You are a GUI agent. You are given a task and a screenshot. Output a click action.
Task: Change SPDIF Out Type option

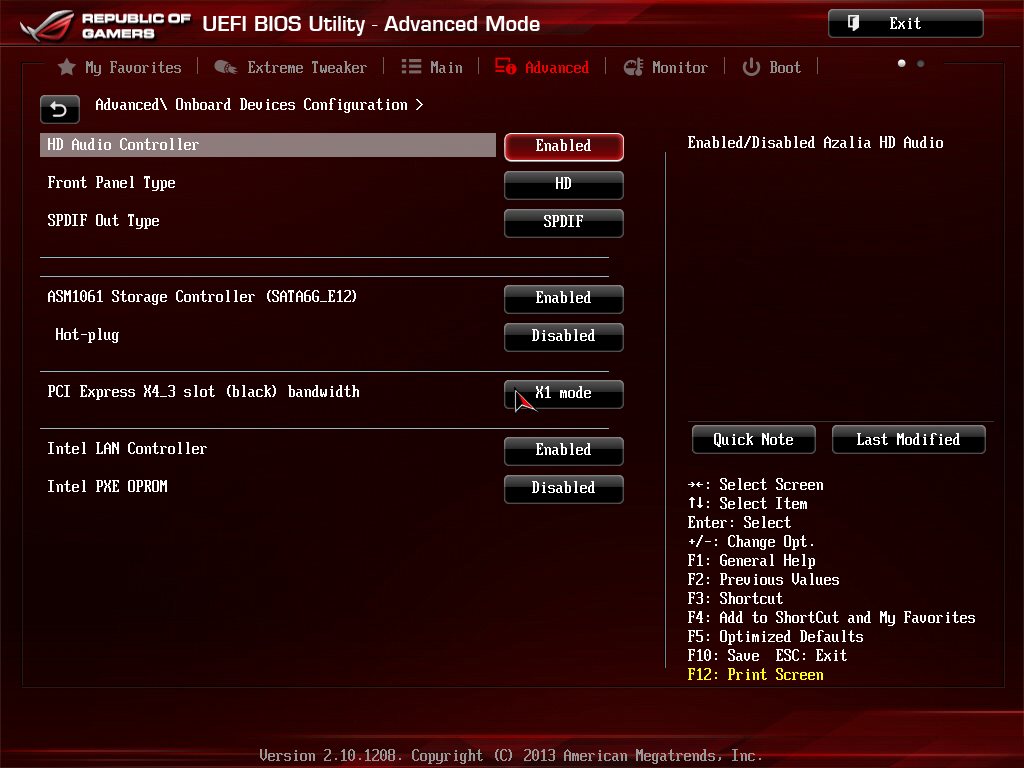pyautogui.click(x=564, y=223)
